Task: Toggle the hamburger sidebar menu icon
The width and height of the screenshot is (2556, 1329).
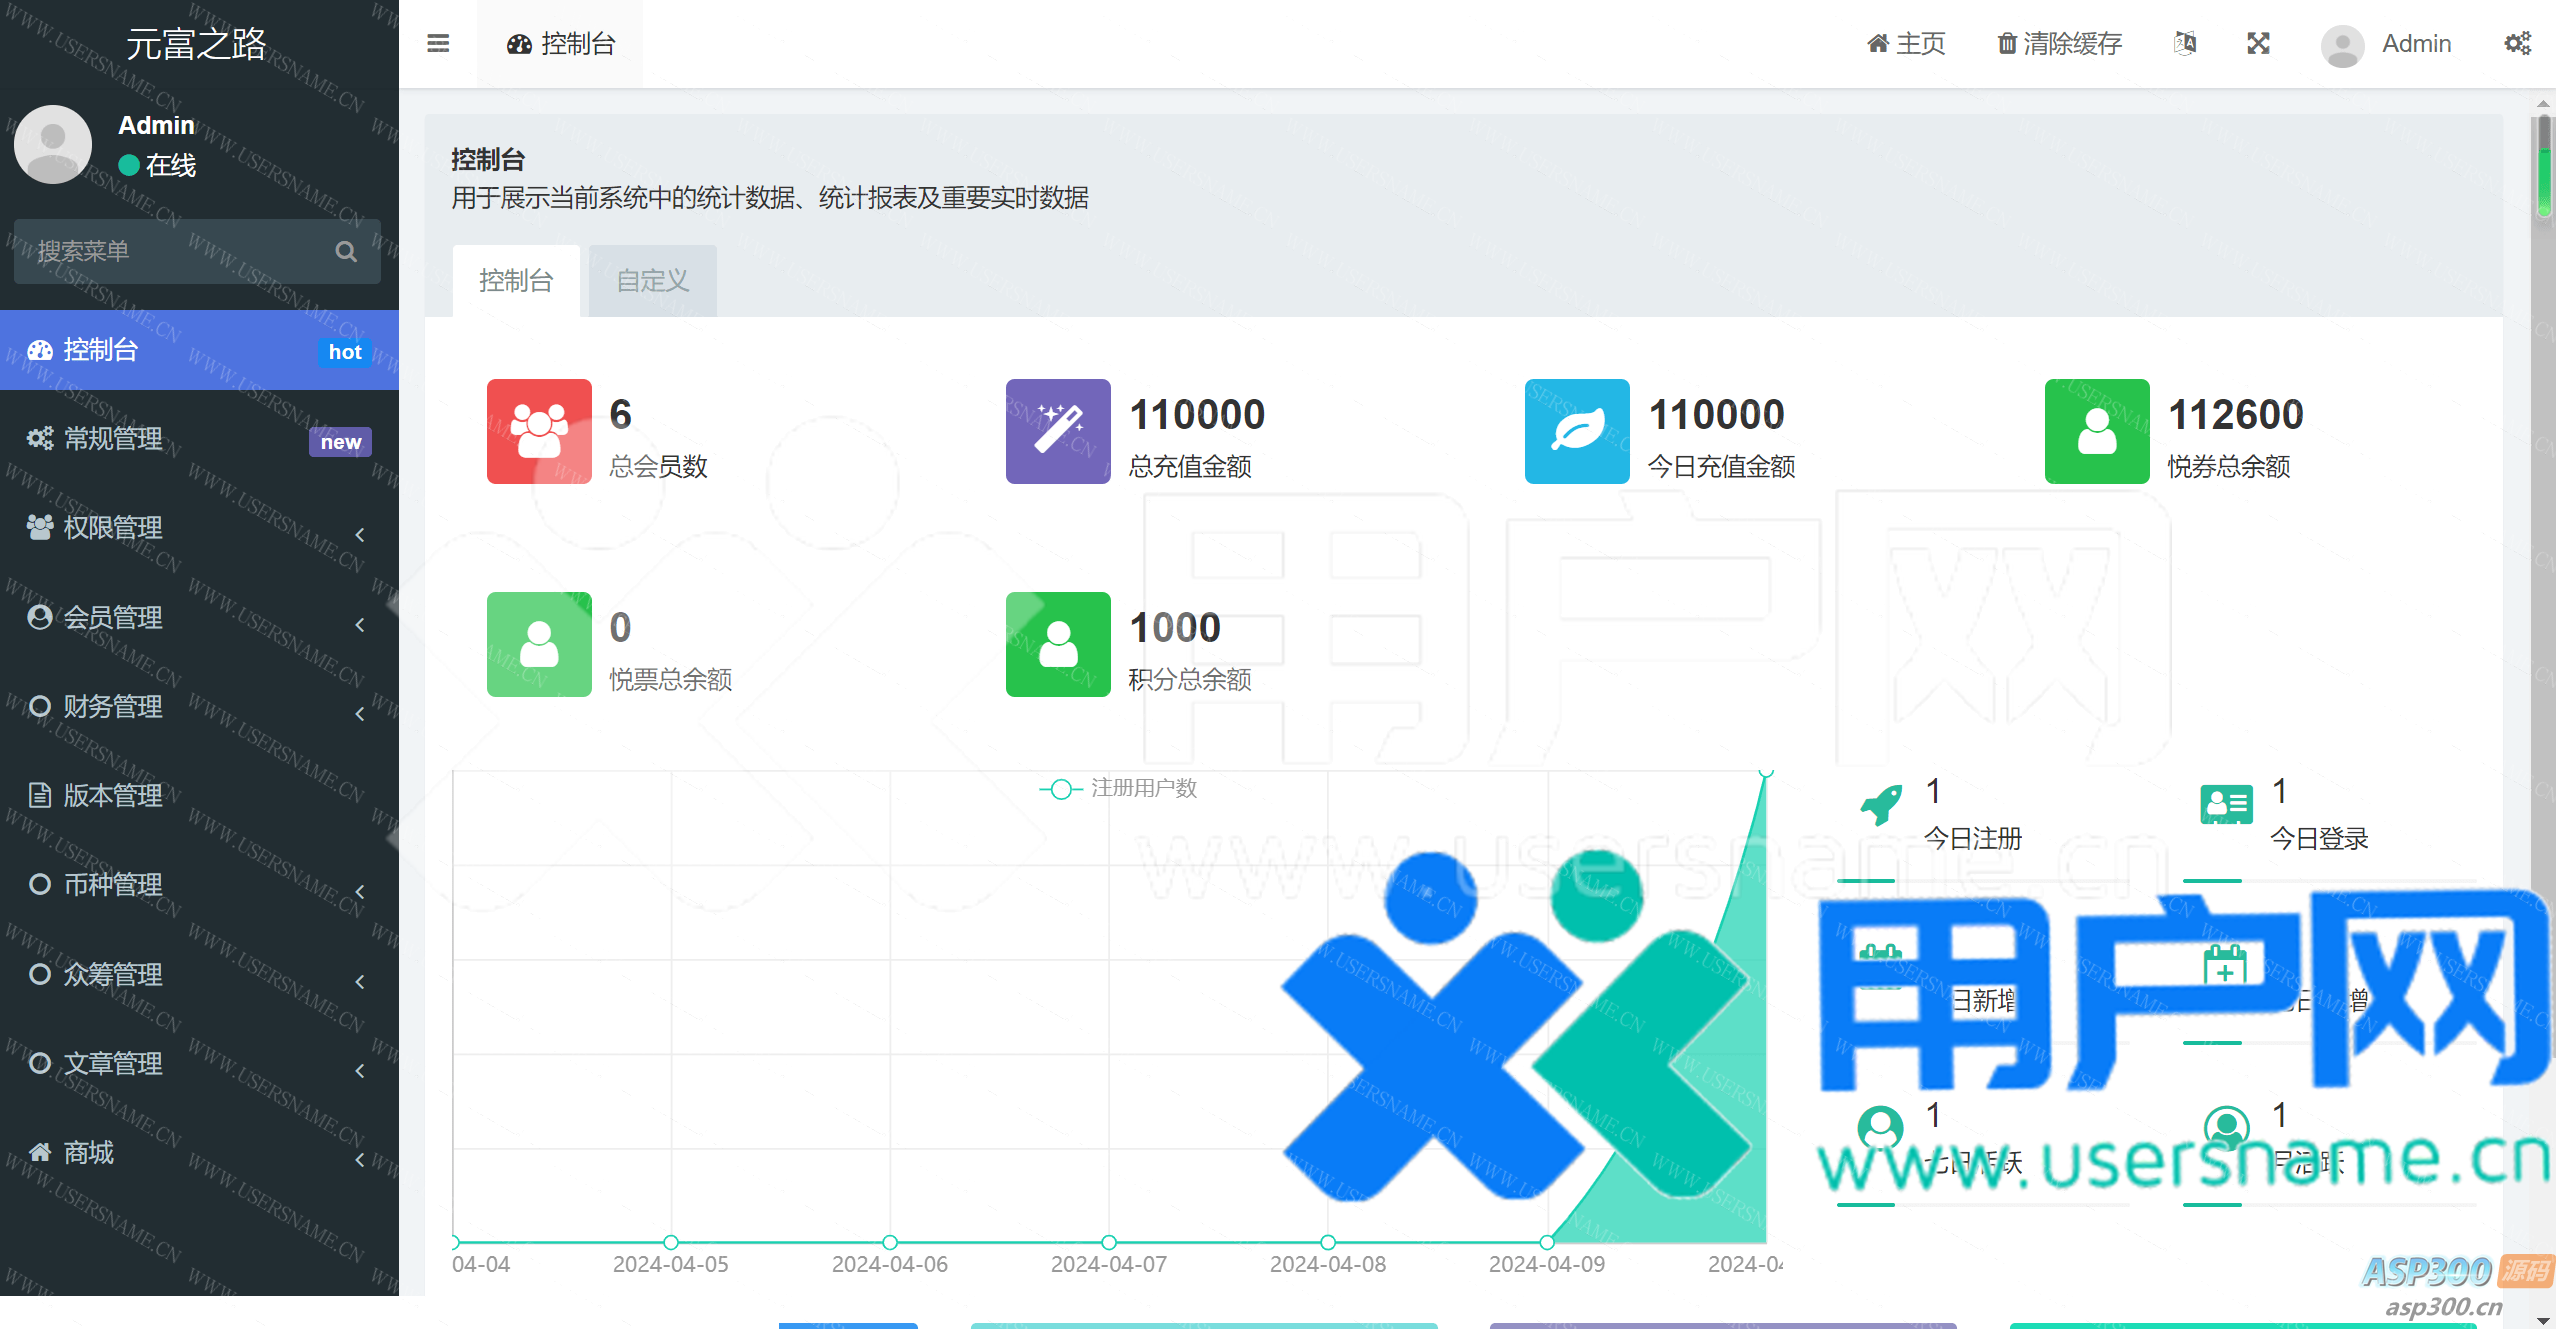Action: 437,43
